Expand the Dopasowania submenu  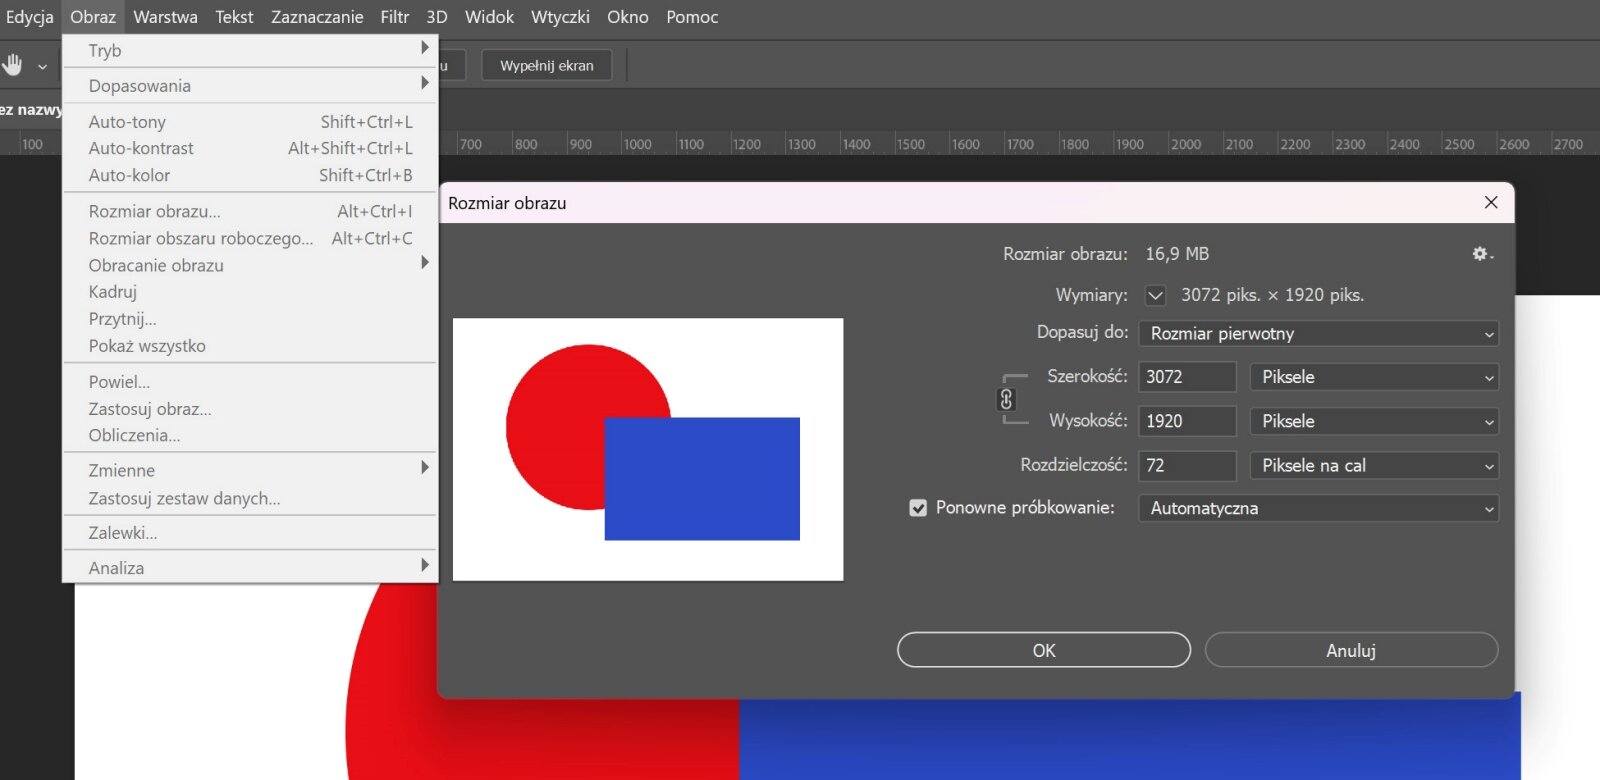[x=250, y=85]
